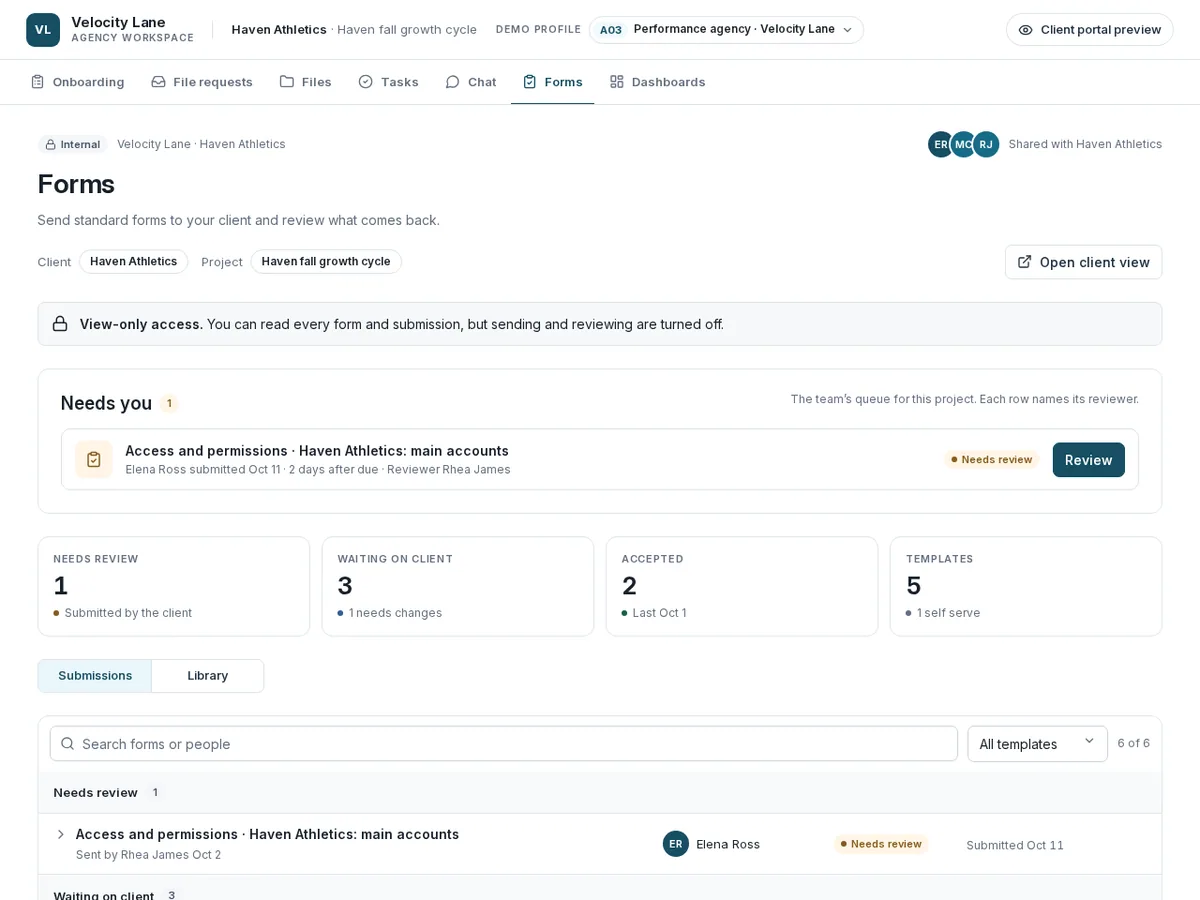Click the search magnifier icon
This screenshot has width=1200, height=900.
pos(67,744)
